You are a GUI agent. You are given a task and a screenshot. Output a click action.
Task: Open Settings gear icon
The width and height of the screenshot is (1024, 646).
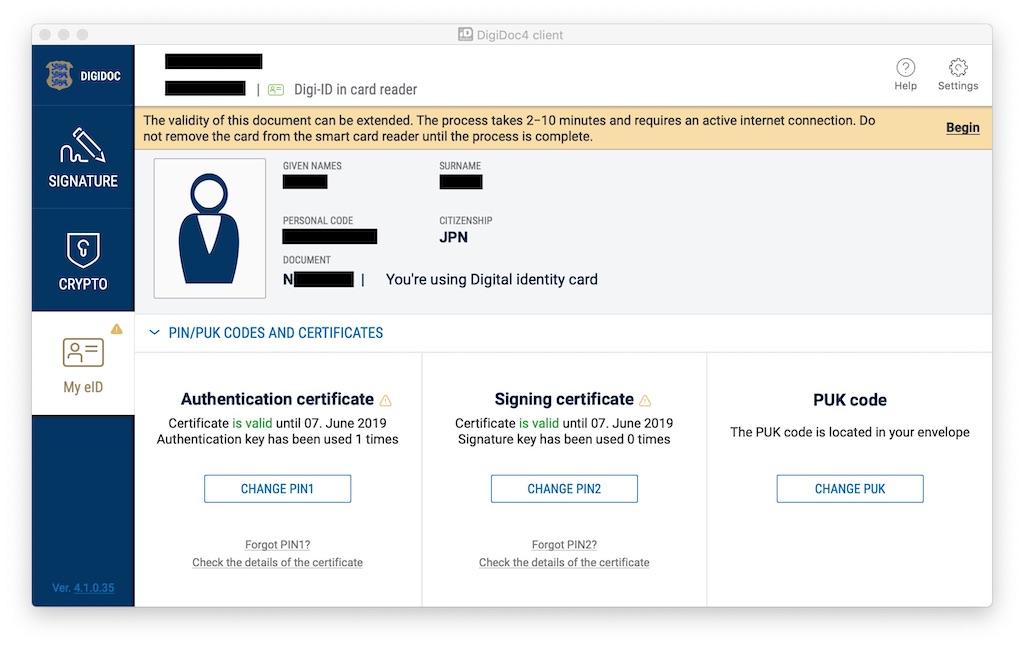957,67
